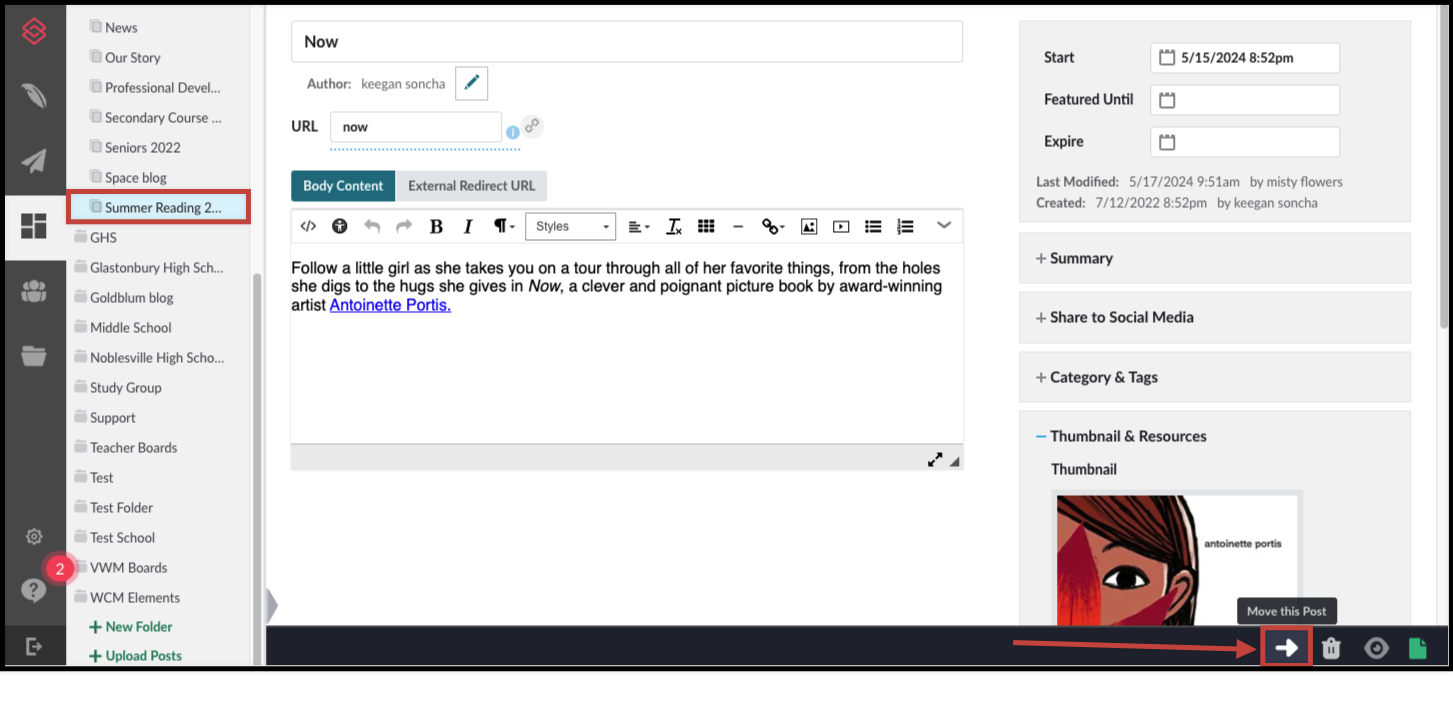Collapse the boards panel with side arrow
Image resolution: width=1453 pixels, height=715 pixels.
[271, 606]
